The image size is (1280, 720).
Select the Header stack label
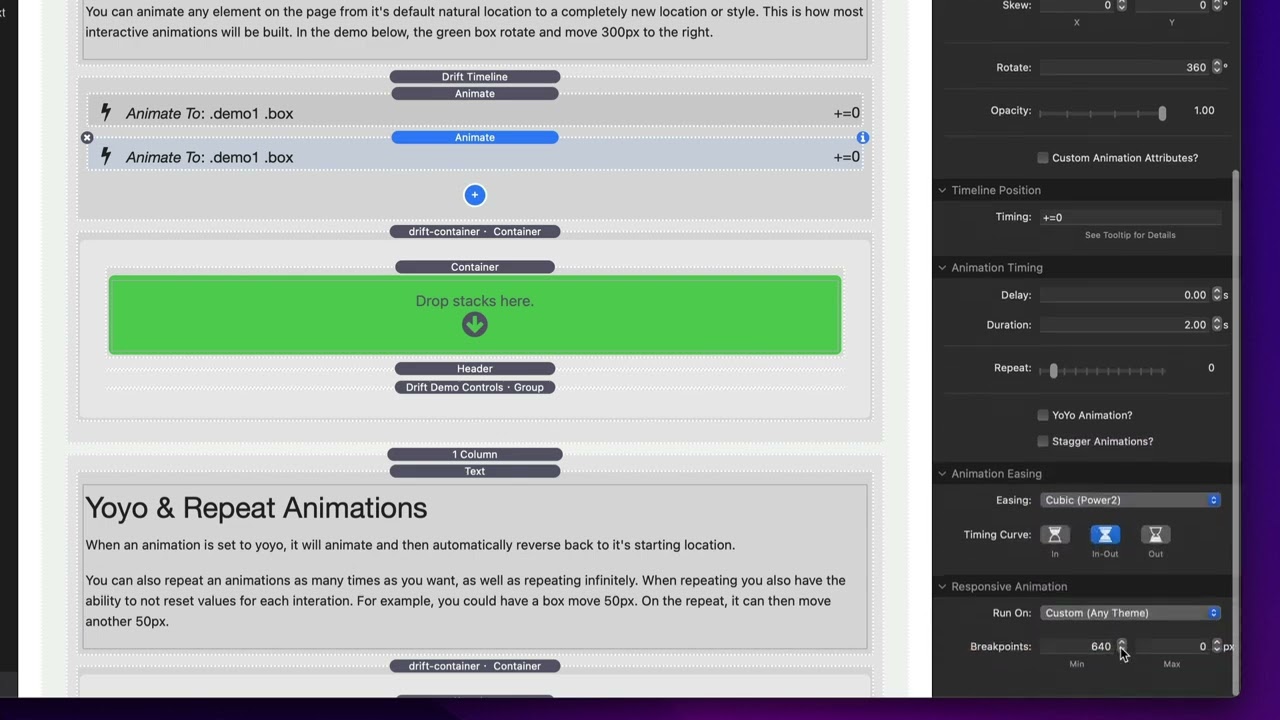tap(475, 369)
